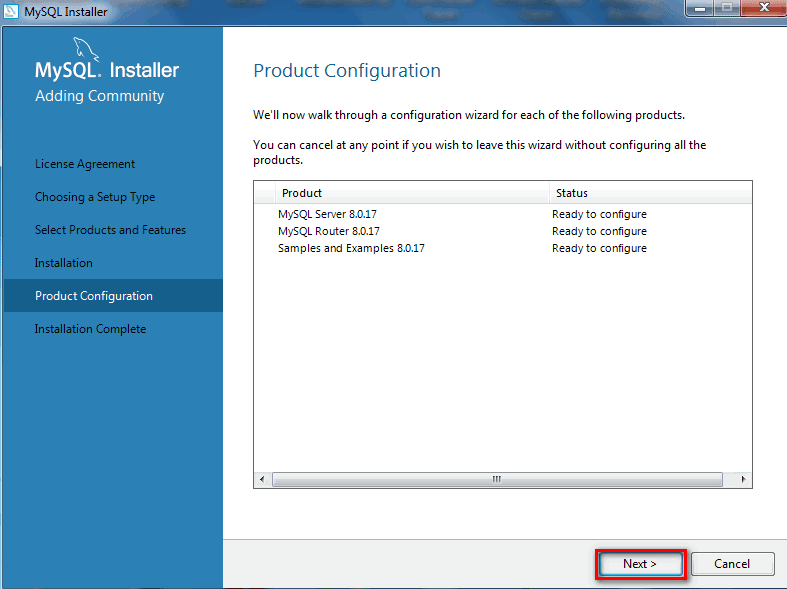Image resolution: width=787 pixels, height=589 pixels.
Task: Click the Status column header
Action: [x=650, y=193]
